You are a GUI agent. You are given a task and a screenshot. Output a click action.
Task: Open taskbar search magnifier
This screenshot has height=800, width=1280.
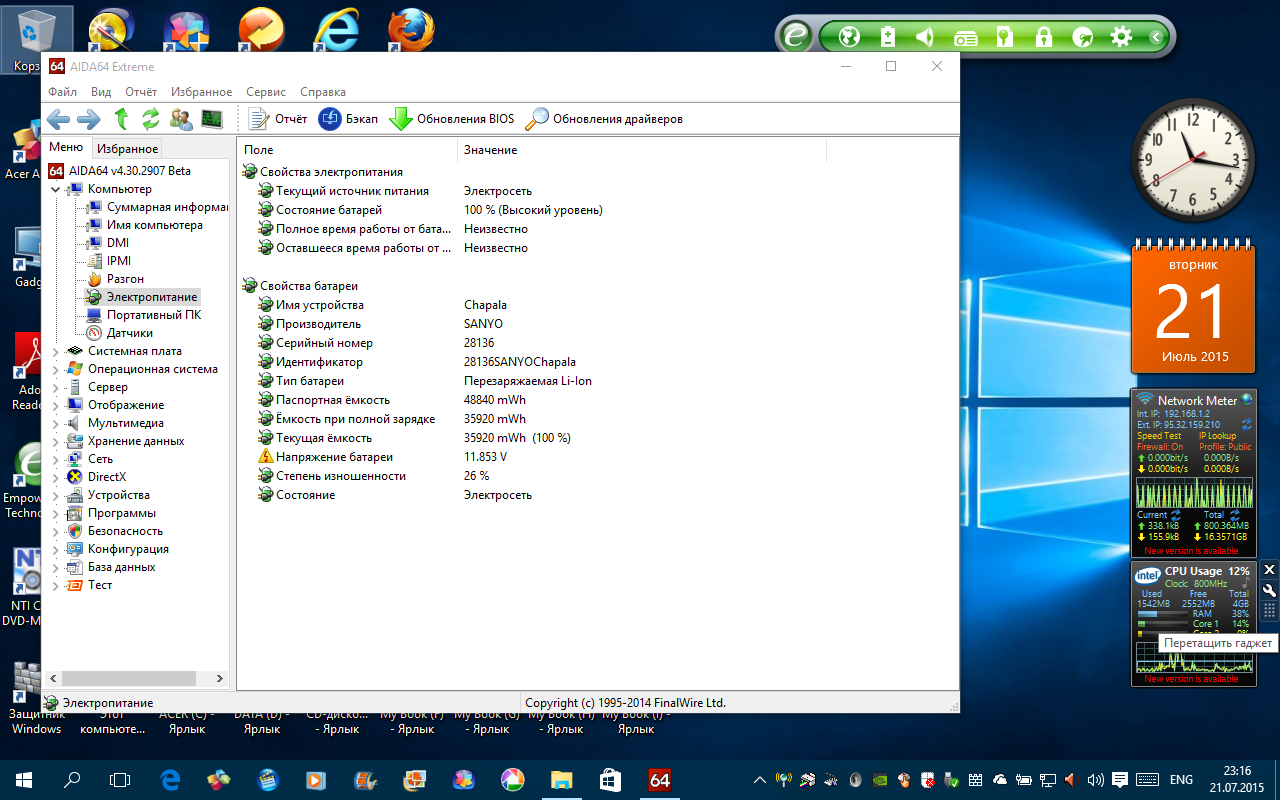72,779
